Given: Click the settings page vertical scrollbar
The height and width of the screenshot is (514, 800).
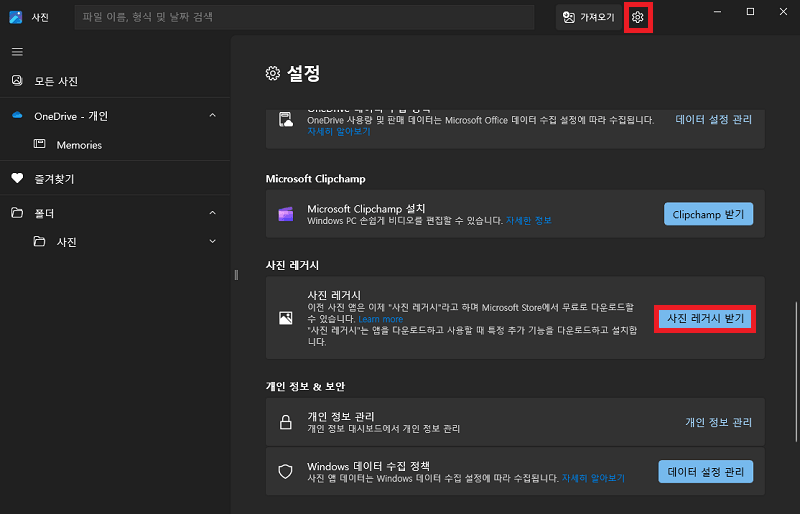Looking at the screenshot, I should click(x=796, y=372).
